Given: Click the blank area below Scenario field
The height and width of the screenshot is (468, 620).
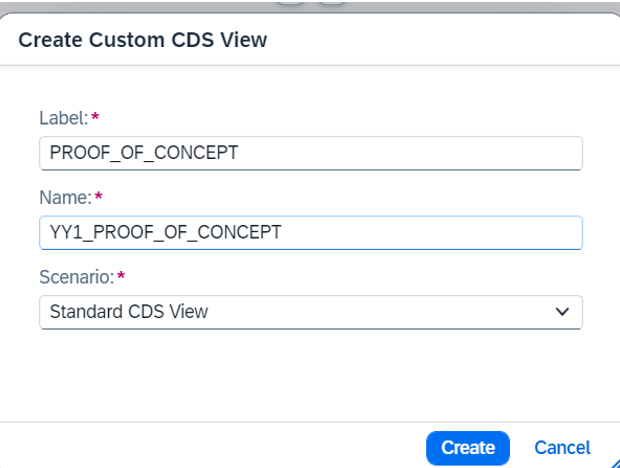Looking at the screenshot, I should (x=311, y=376).
